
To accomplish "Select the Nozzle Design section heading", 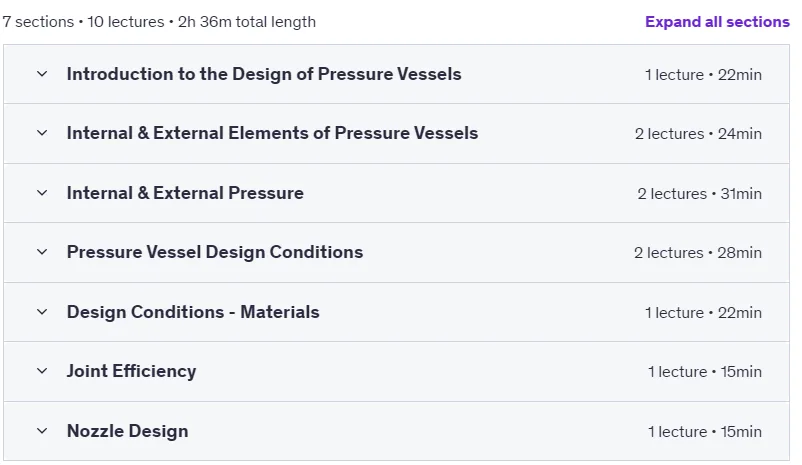I will coord(127,431).
